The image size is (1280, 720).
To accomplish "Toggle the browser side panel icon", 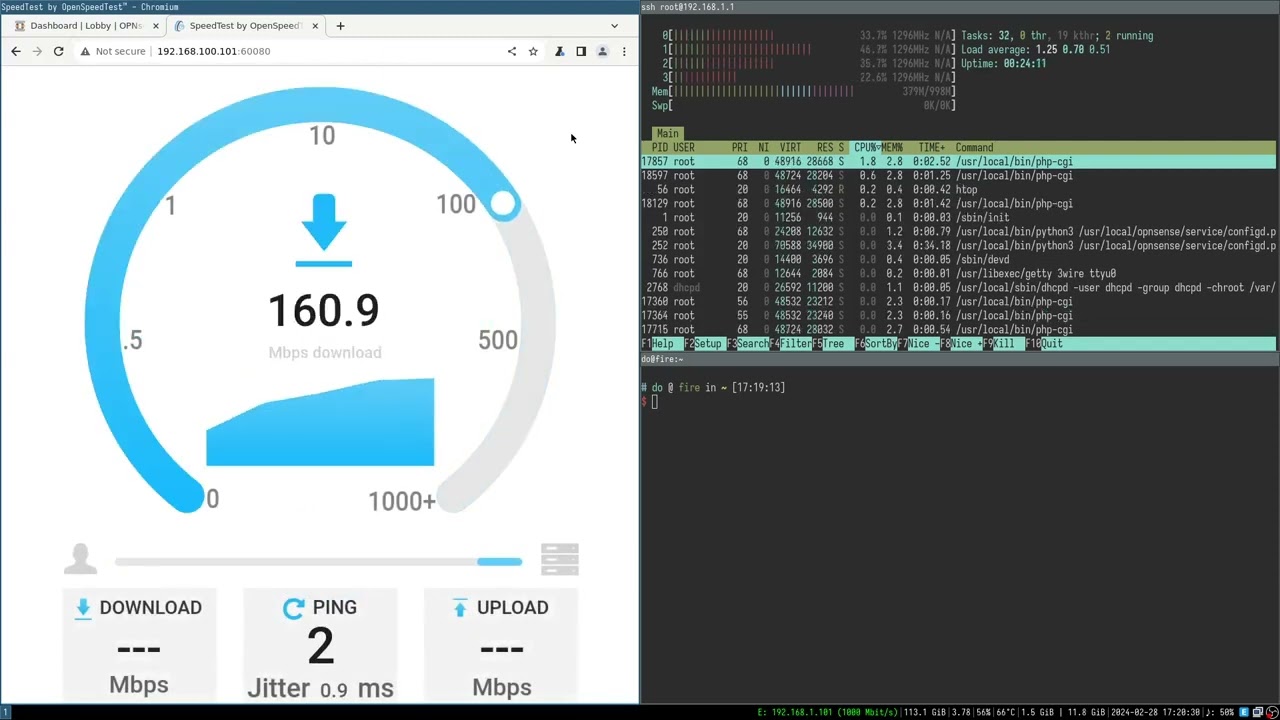I will click(x=581, y=51).
